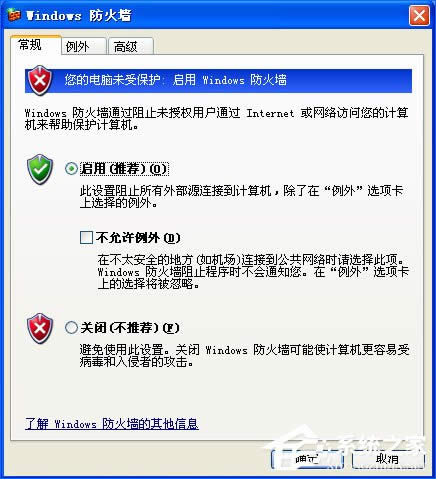Viewport: 436px width, 479px height.
Task: Confirm with the 确定 button
Action: coord(307,459)
